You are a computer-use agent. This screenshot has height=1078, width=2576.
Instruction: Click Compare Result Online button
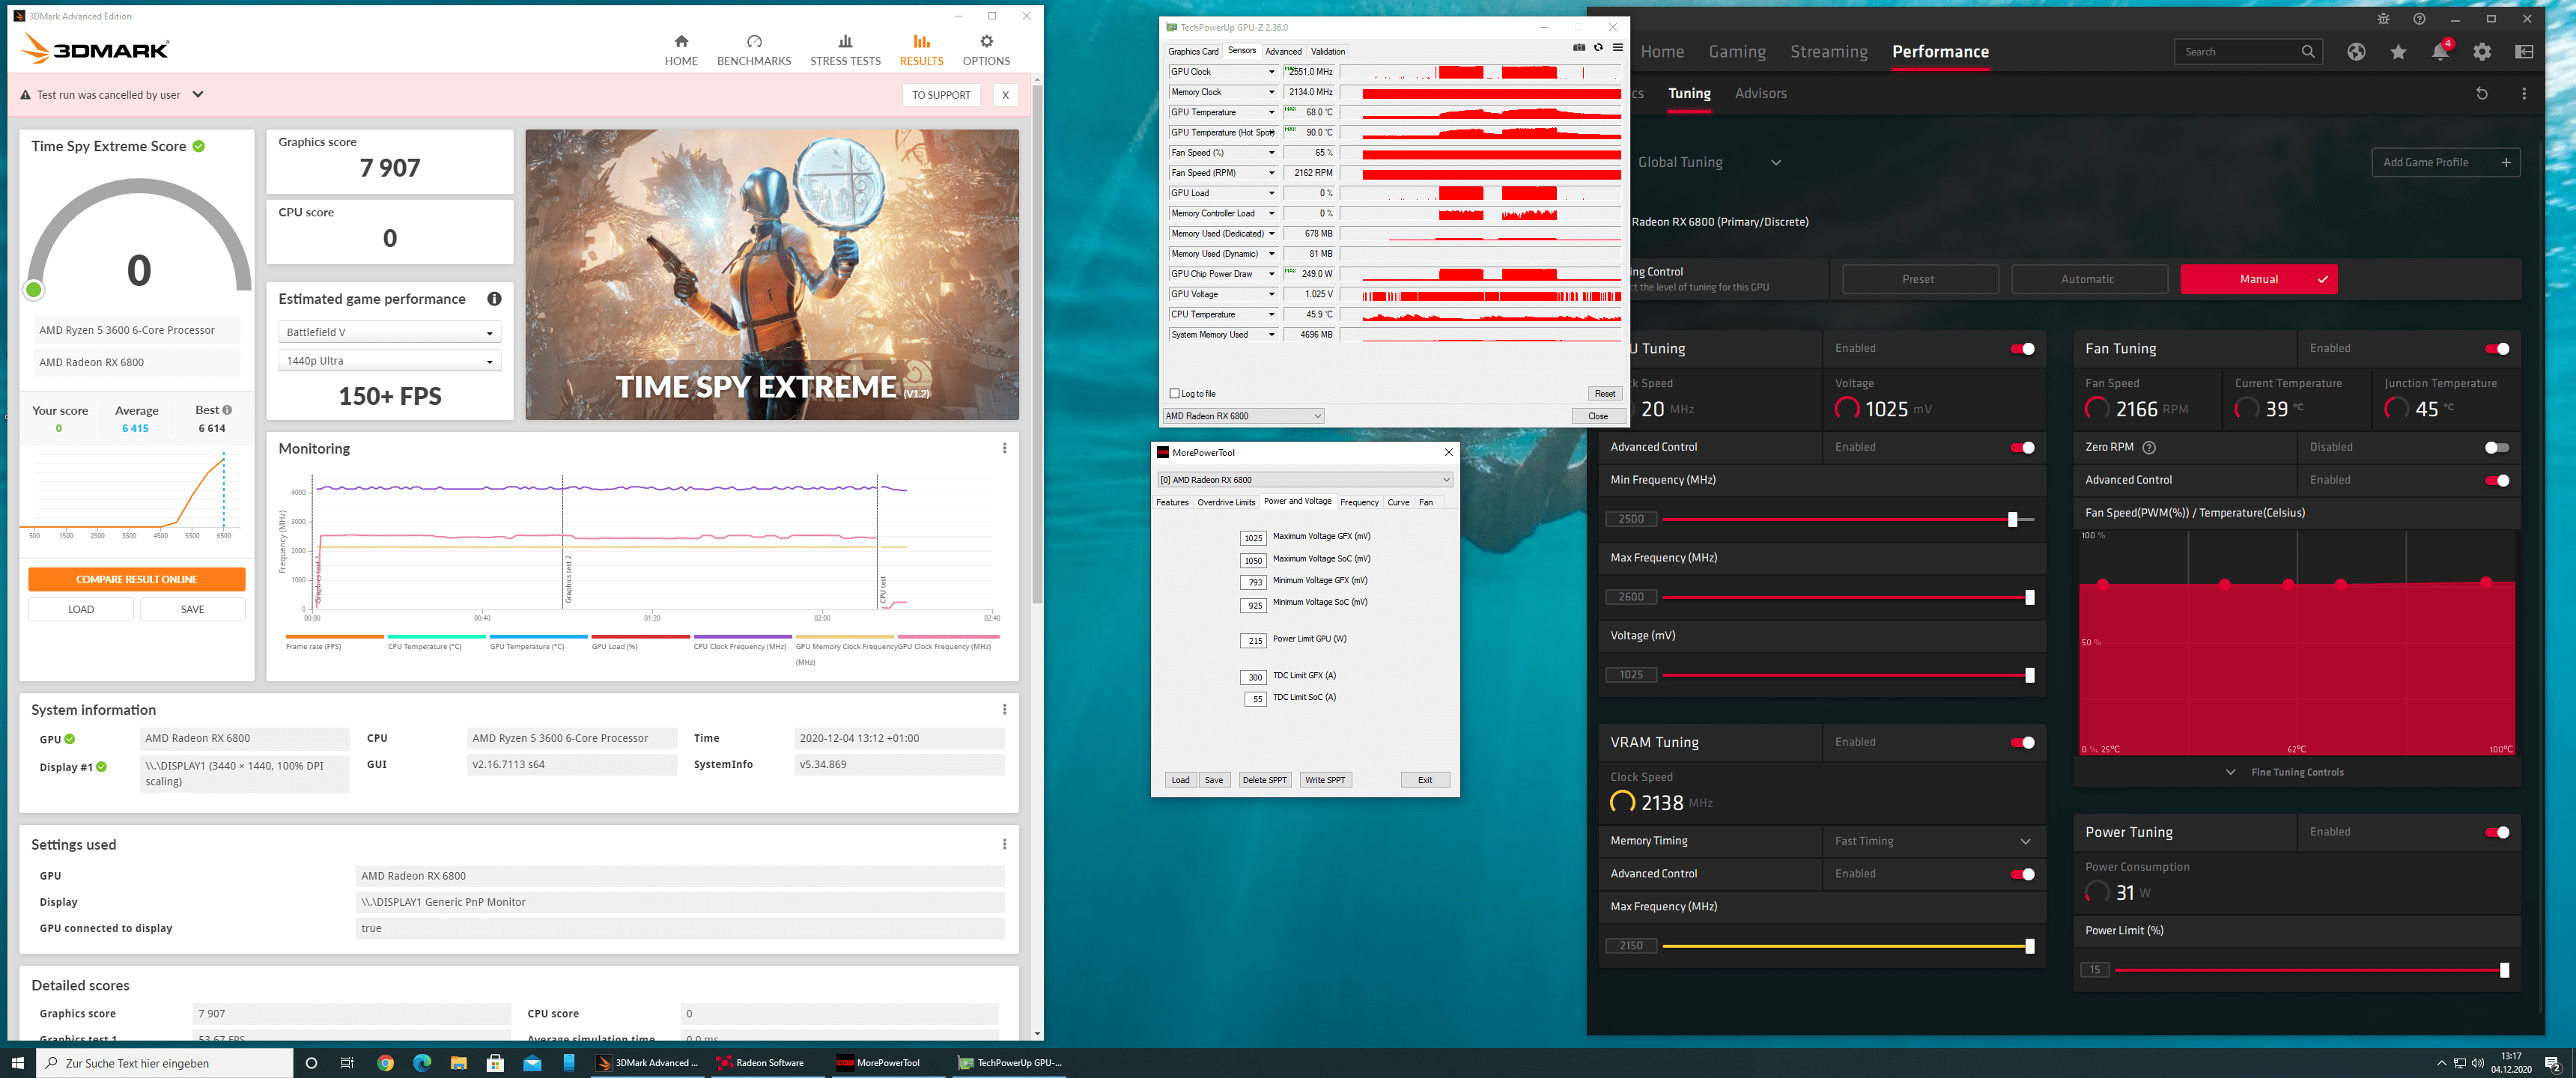pos(137,579)
